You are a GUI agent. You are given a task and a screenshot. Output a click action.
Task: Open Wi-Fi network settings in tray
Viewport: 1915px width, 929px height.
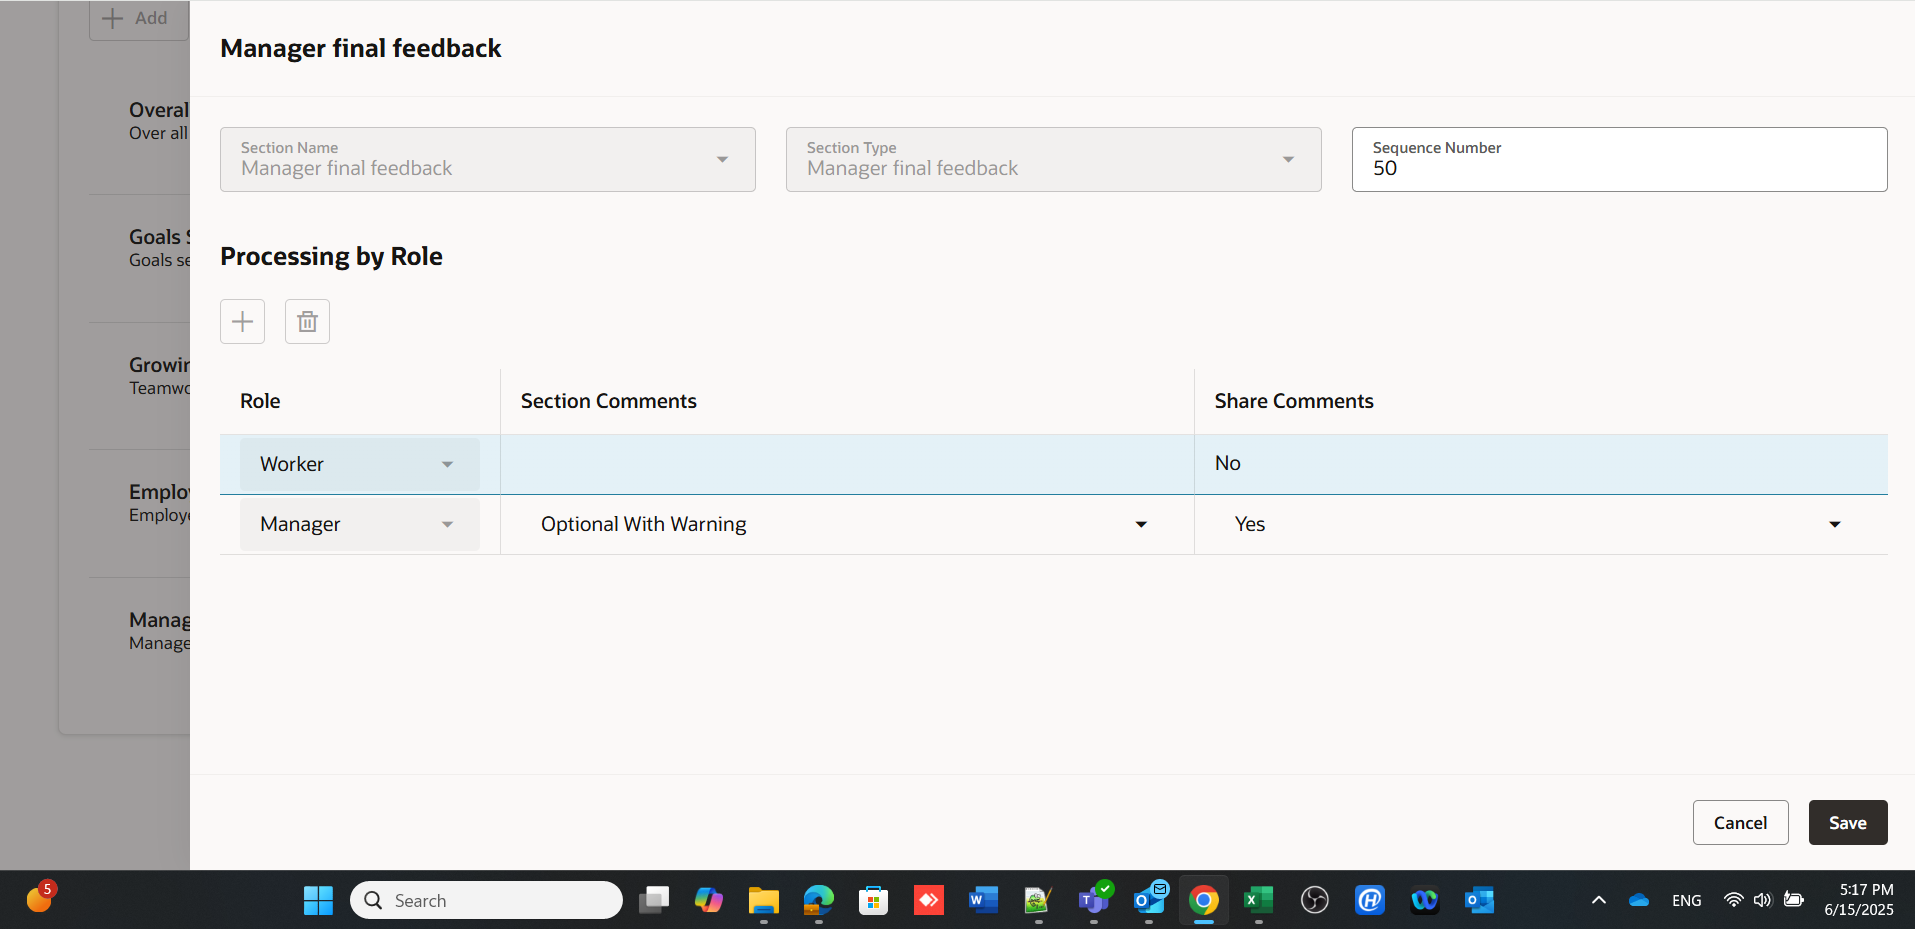click(1734, 900)
